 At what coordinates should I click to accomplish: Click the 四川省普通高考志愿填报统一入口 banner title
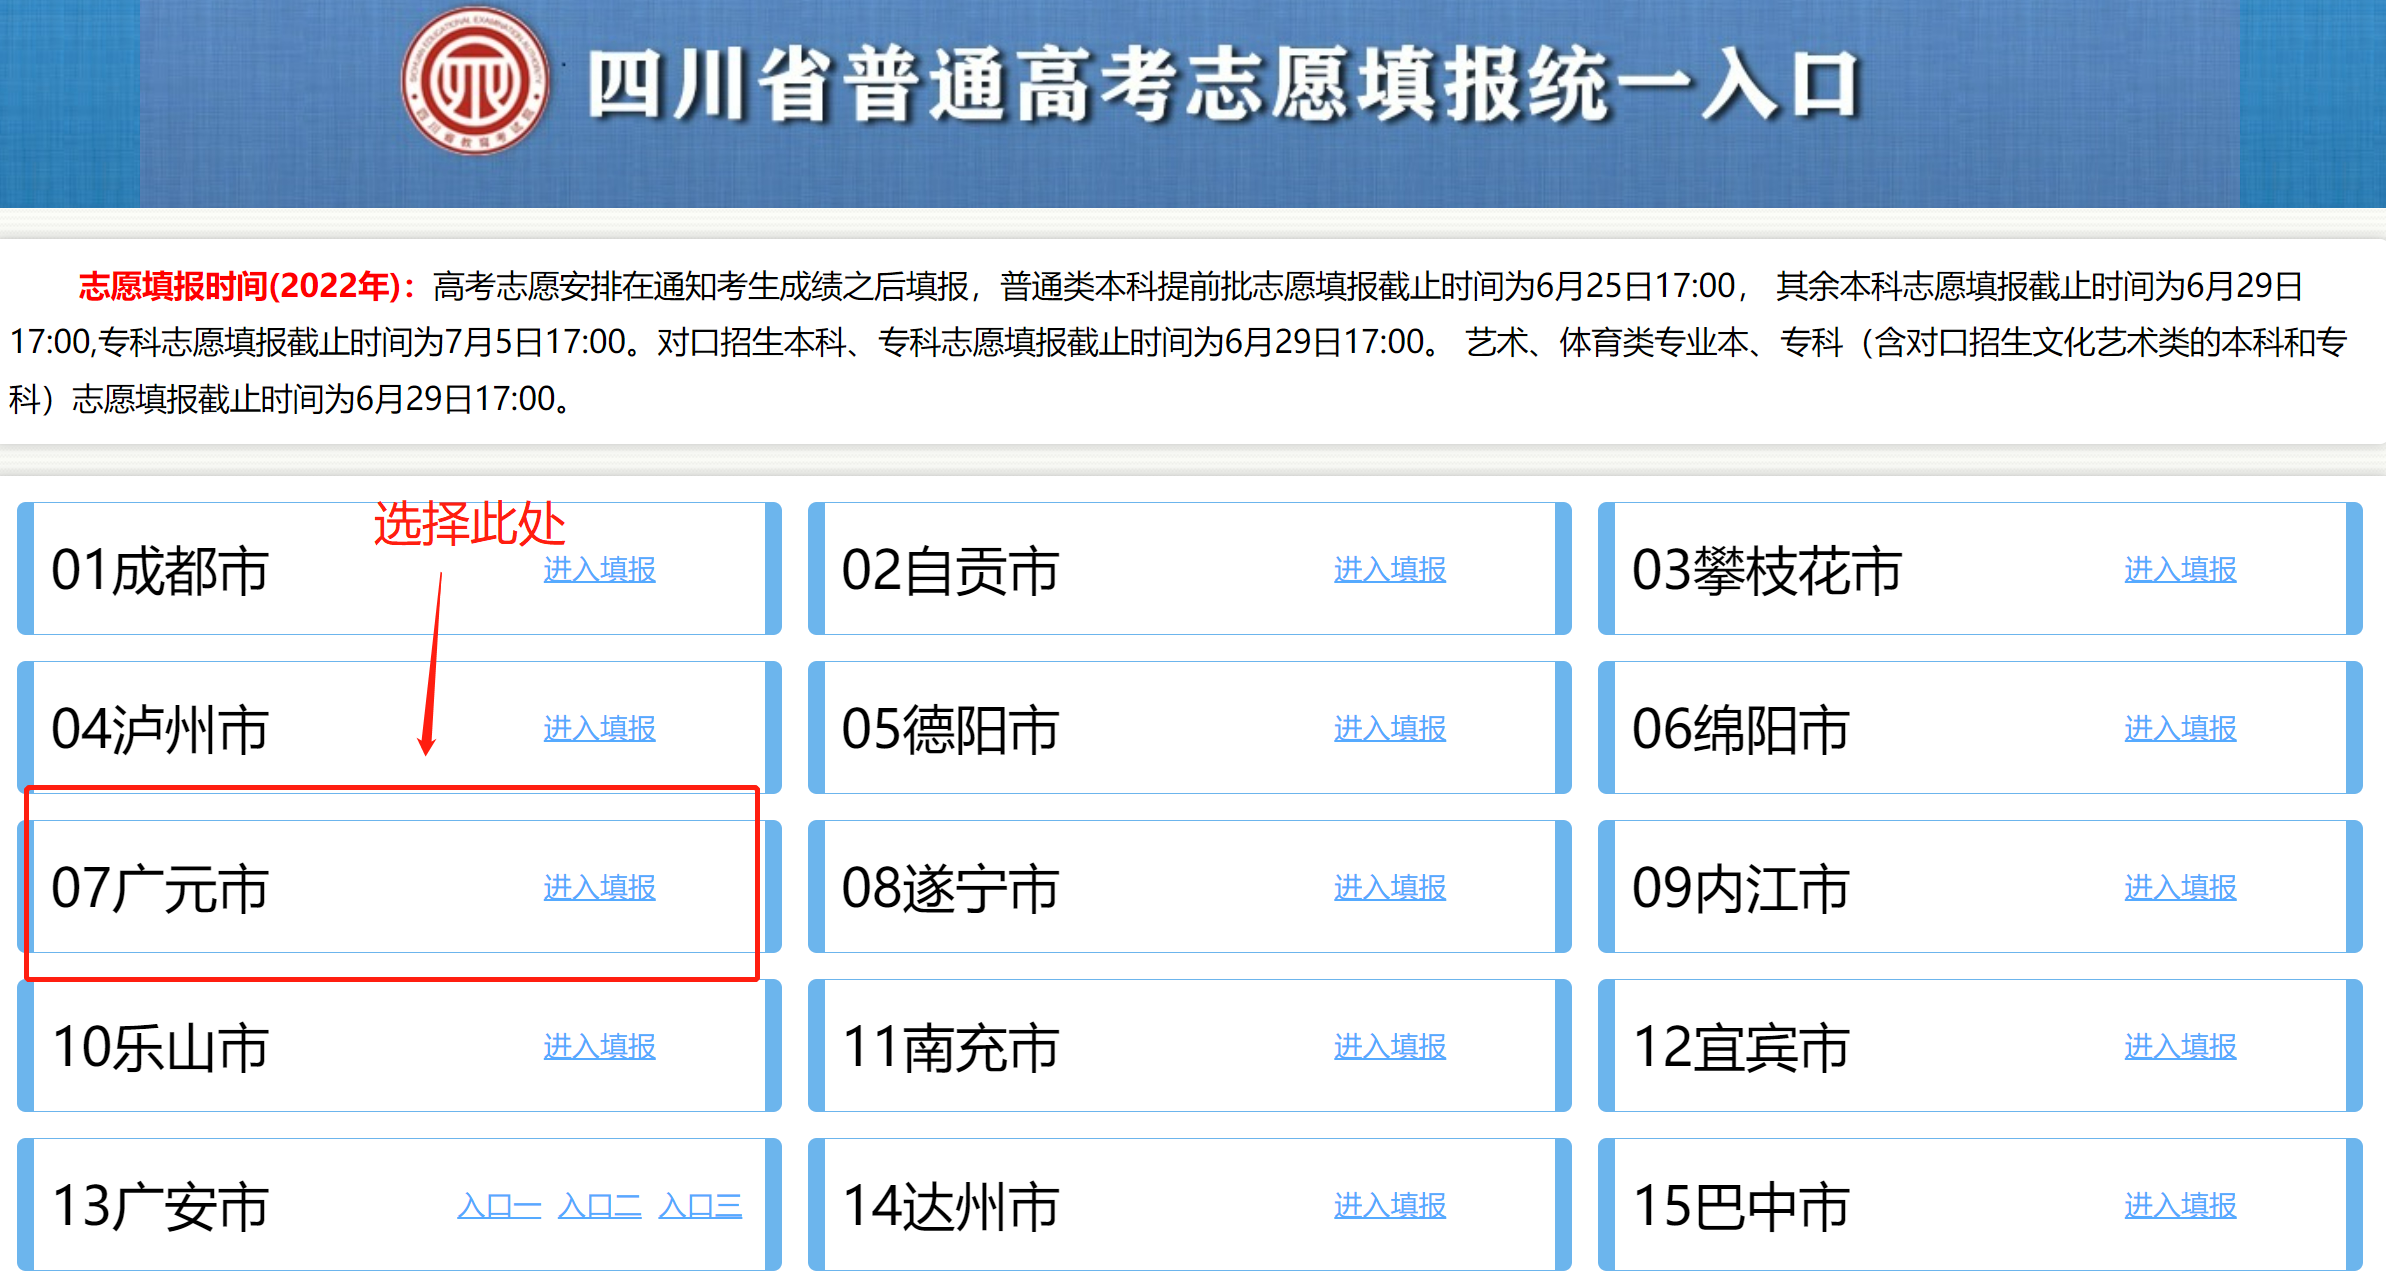(1222, 86)
